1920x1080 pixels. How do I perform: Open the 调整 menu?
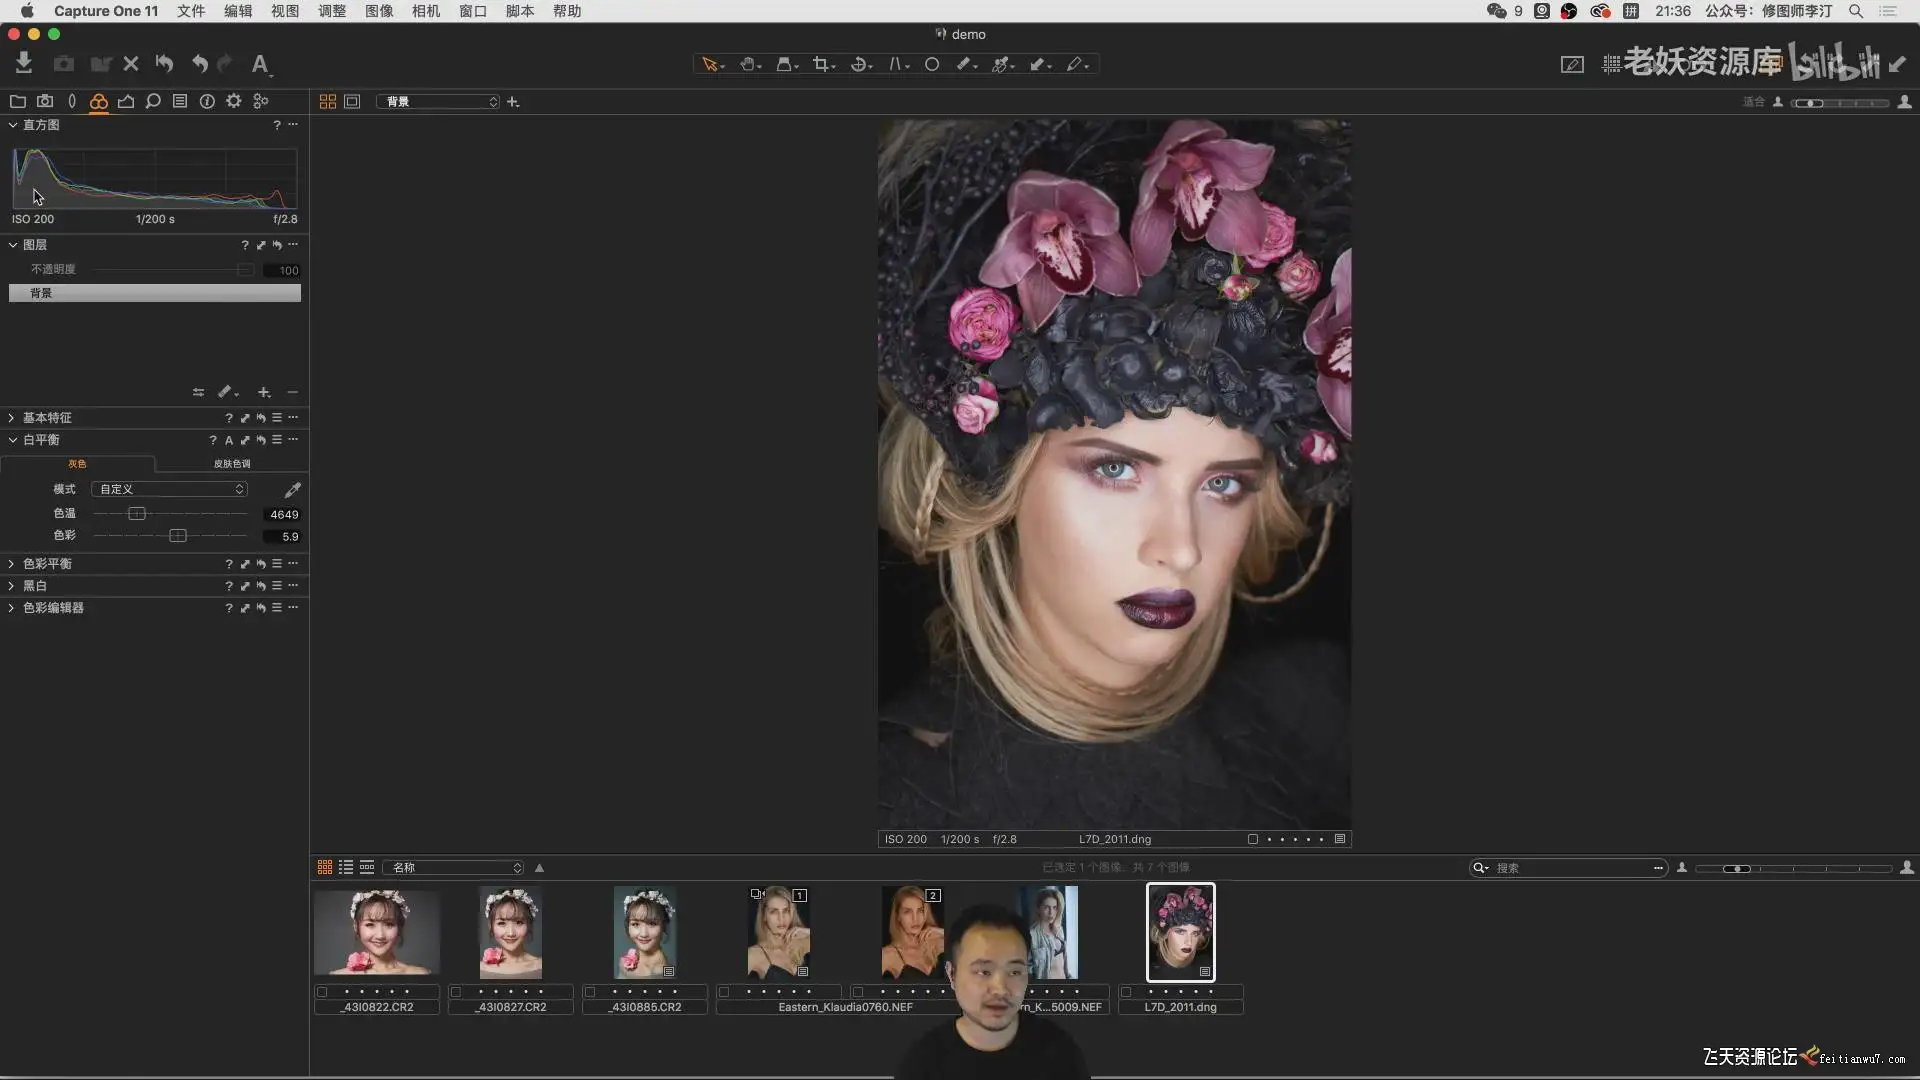point(331,11)
